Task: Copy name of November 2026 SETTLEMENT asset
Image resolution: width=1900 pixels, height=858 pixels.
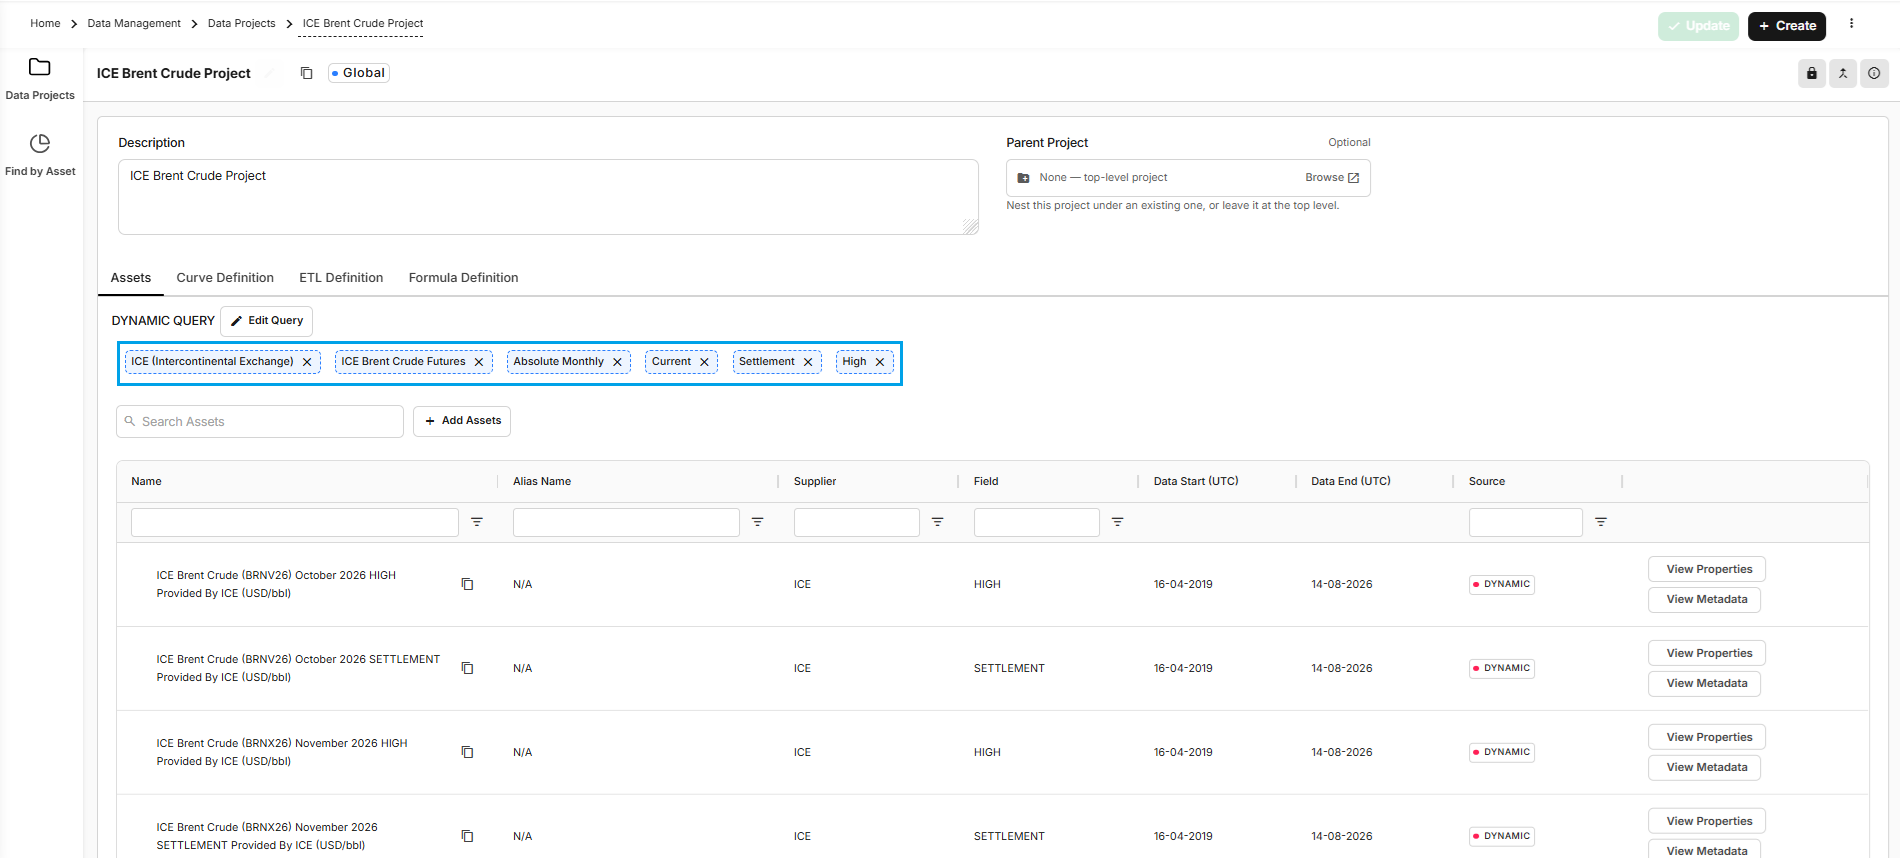Action: (467, 836)
